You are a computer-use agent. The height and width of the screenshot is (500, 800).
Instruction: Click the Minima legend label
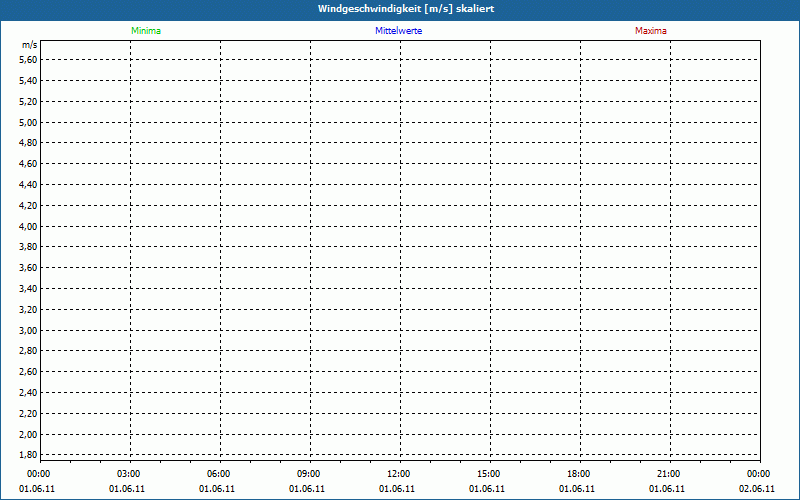tap(146, 31)
